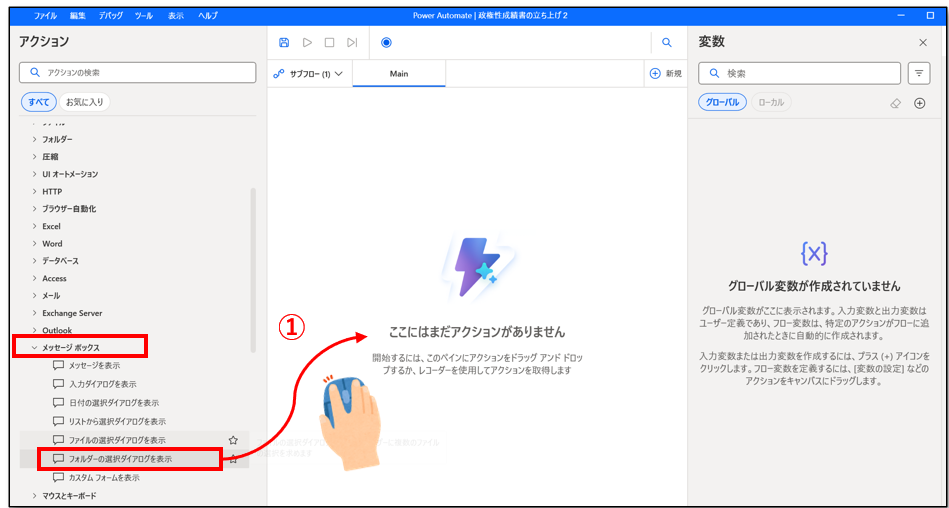Select the グローバル variable scope toggle
The width and height of the screenshot is (949, 508).
[x=722, y=102]
